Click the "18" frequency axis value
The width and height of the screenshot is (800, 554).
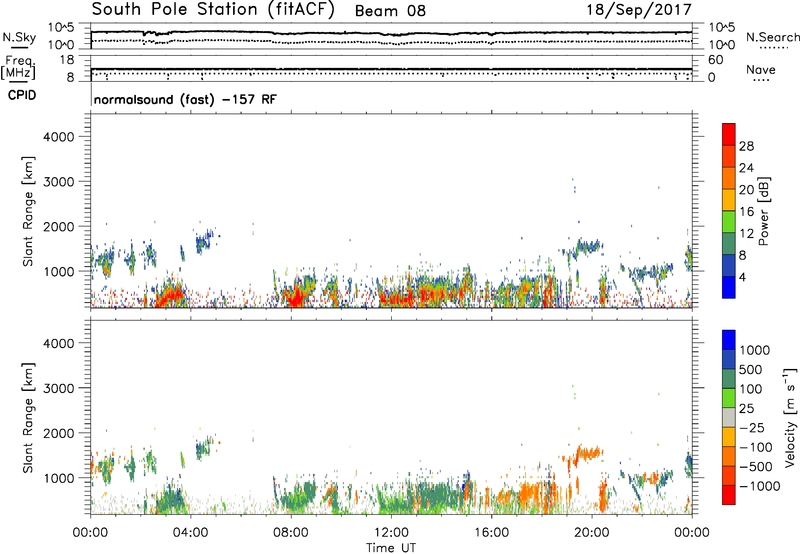[67, 60]
